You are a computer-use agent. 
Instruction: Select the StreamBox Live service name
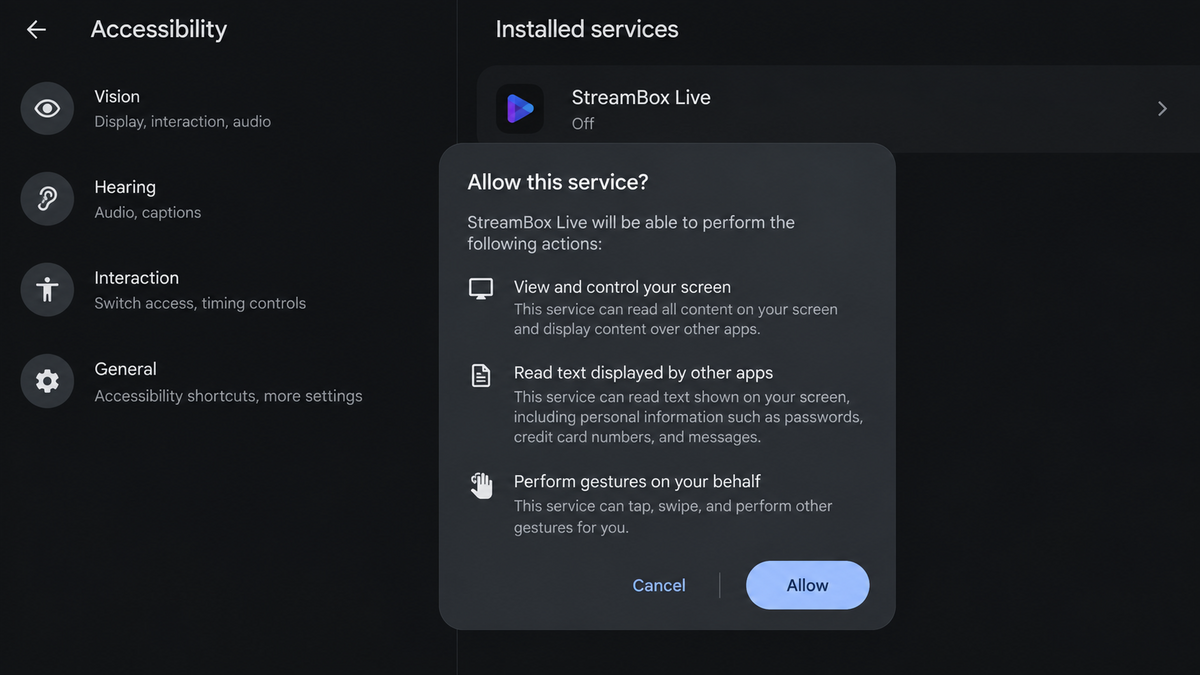point(641,97)
